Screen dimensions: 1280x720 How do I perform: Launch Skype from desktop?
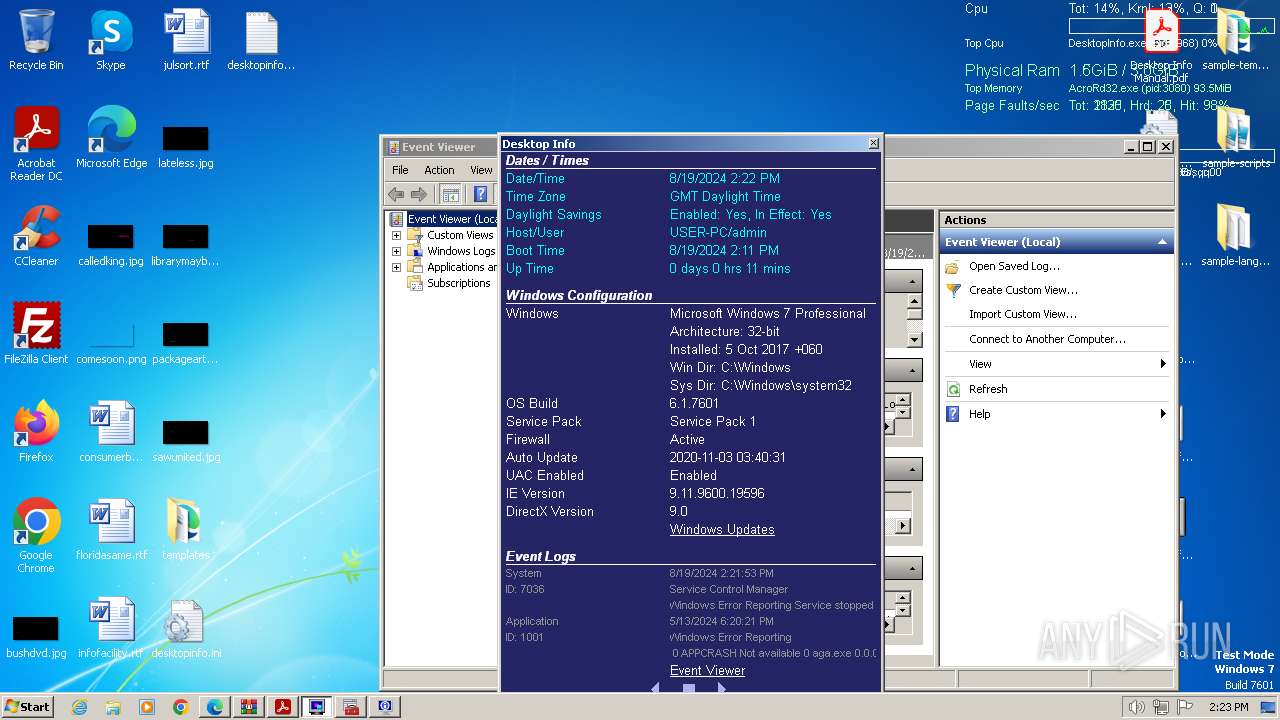click(111, 40)
